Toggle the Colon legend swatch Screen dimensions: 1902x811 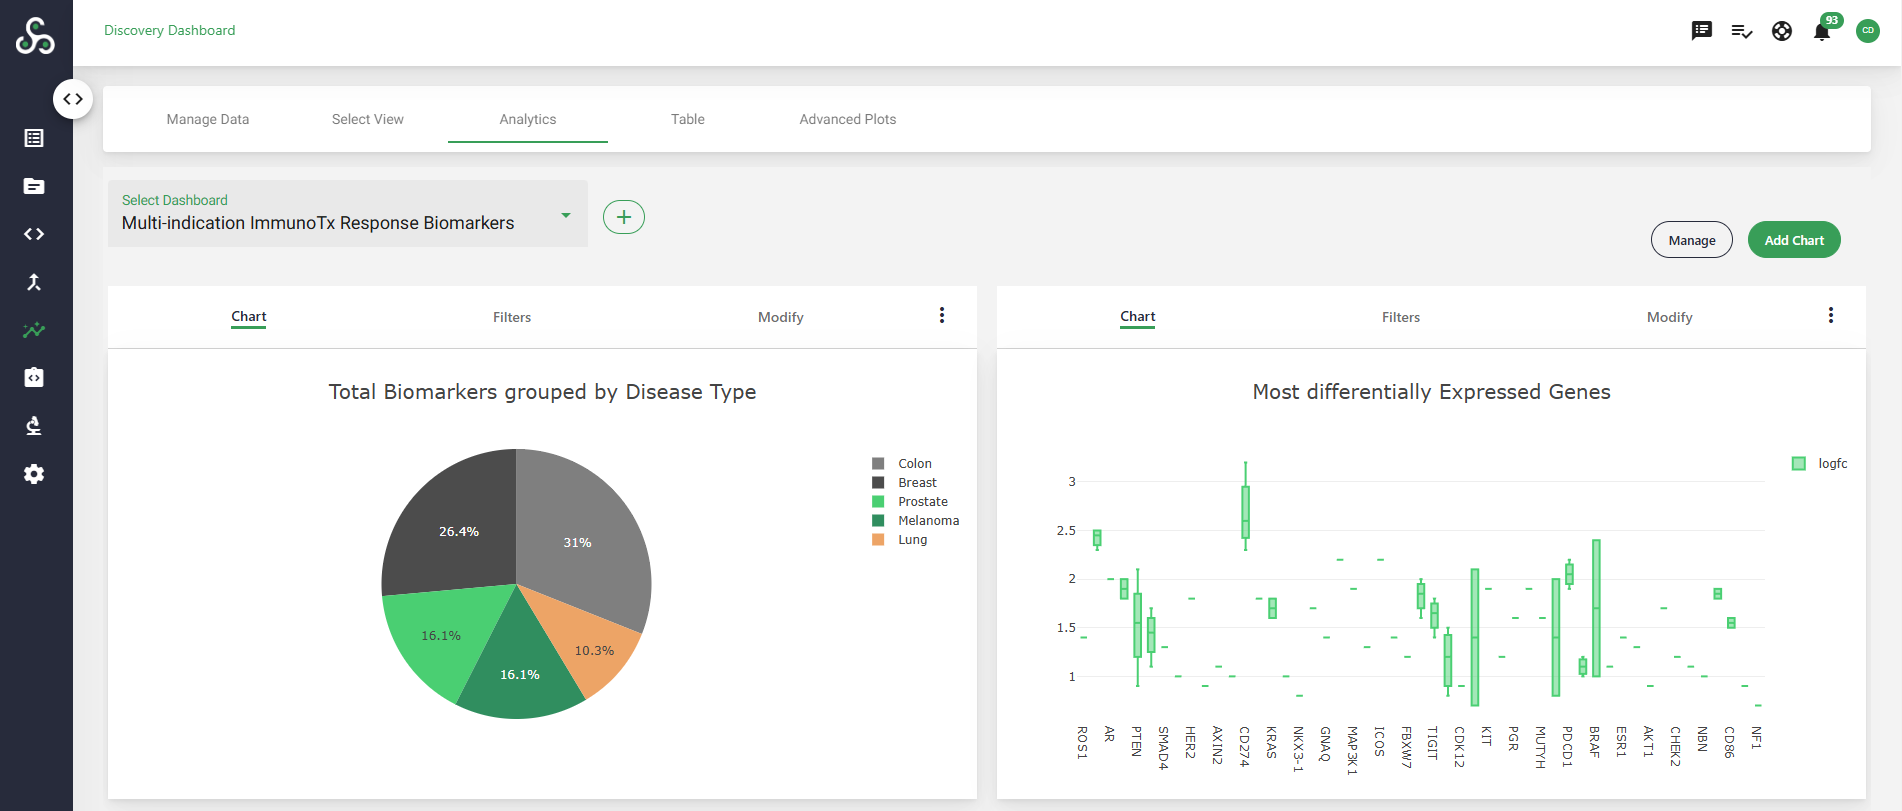878,464
